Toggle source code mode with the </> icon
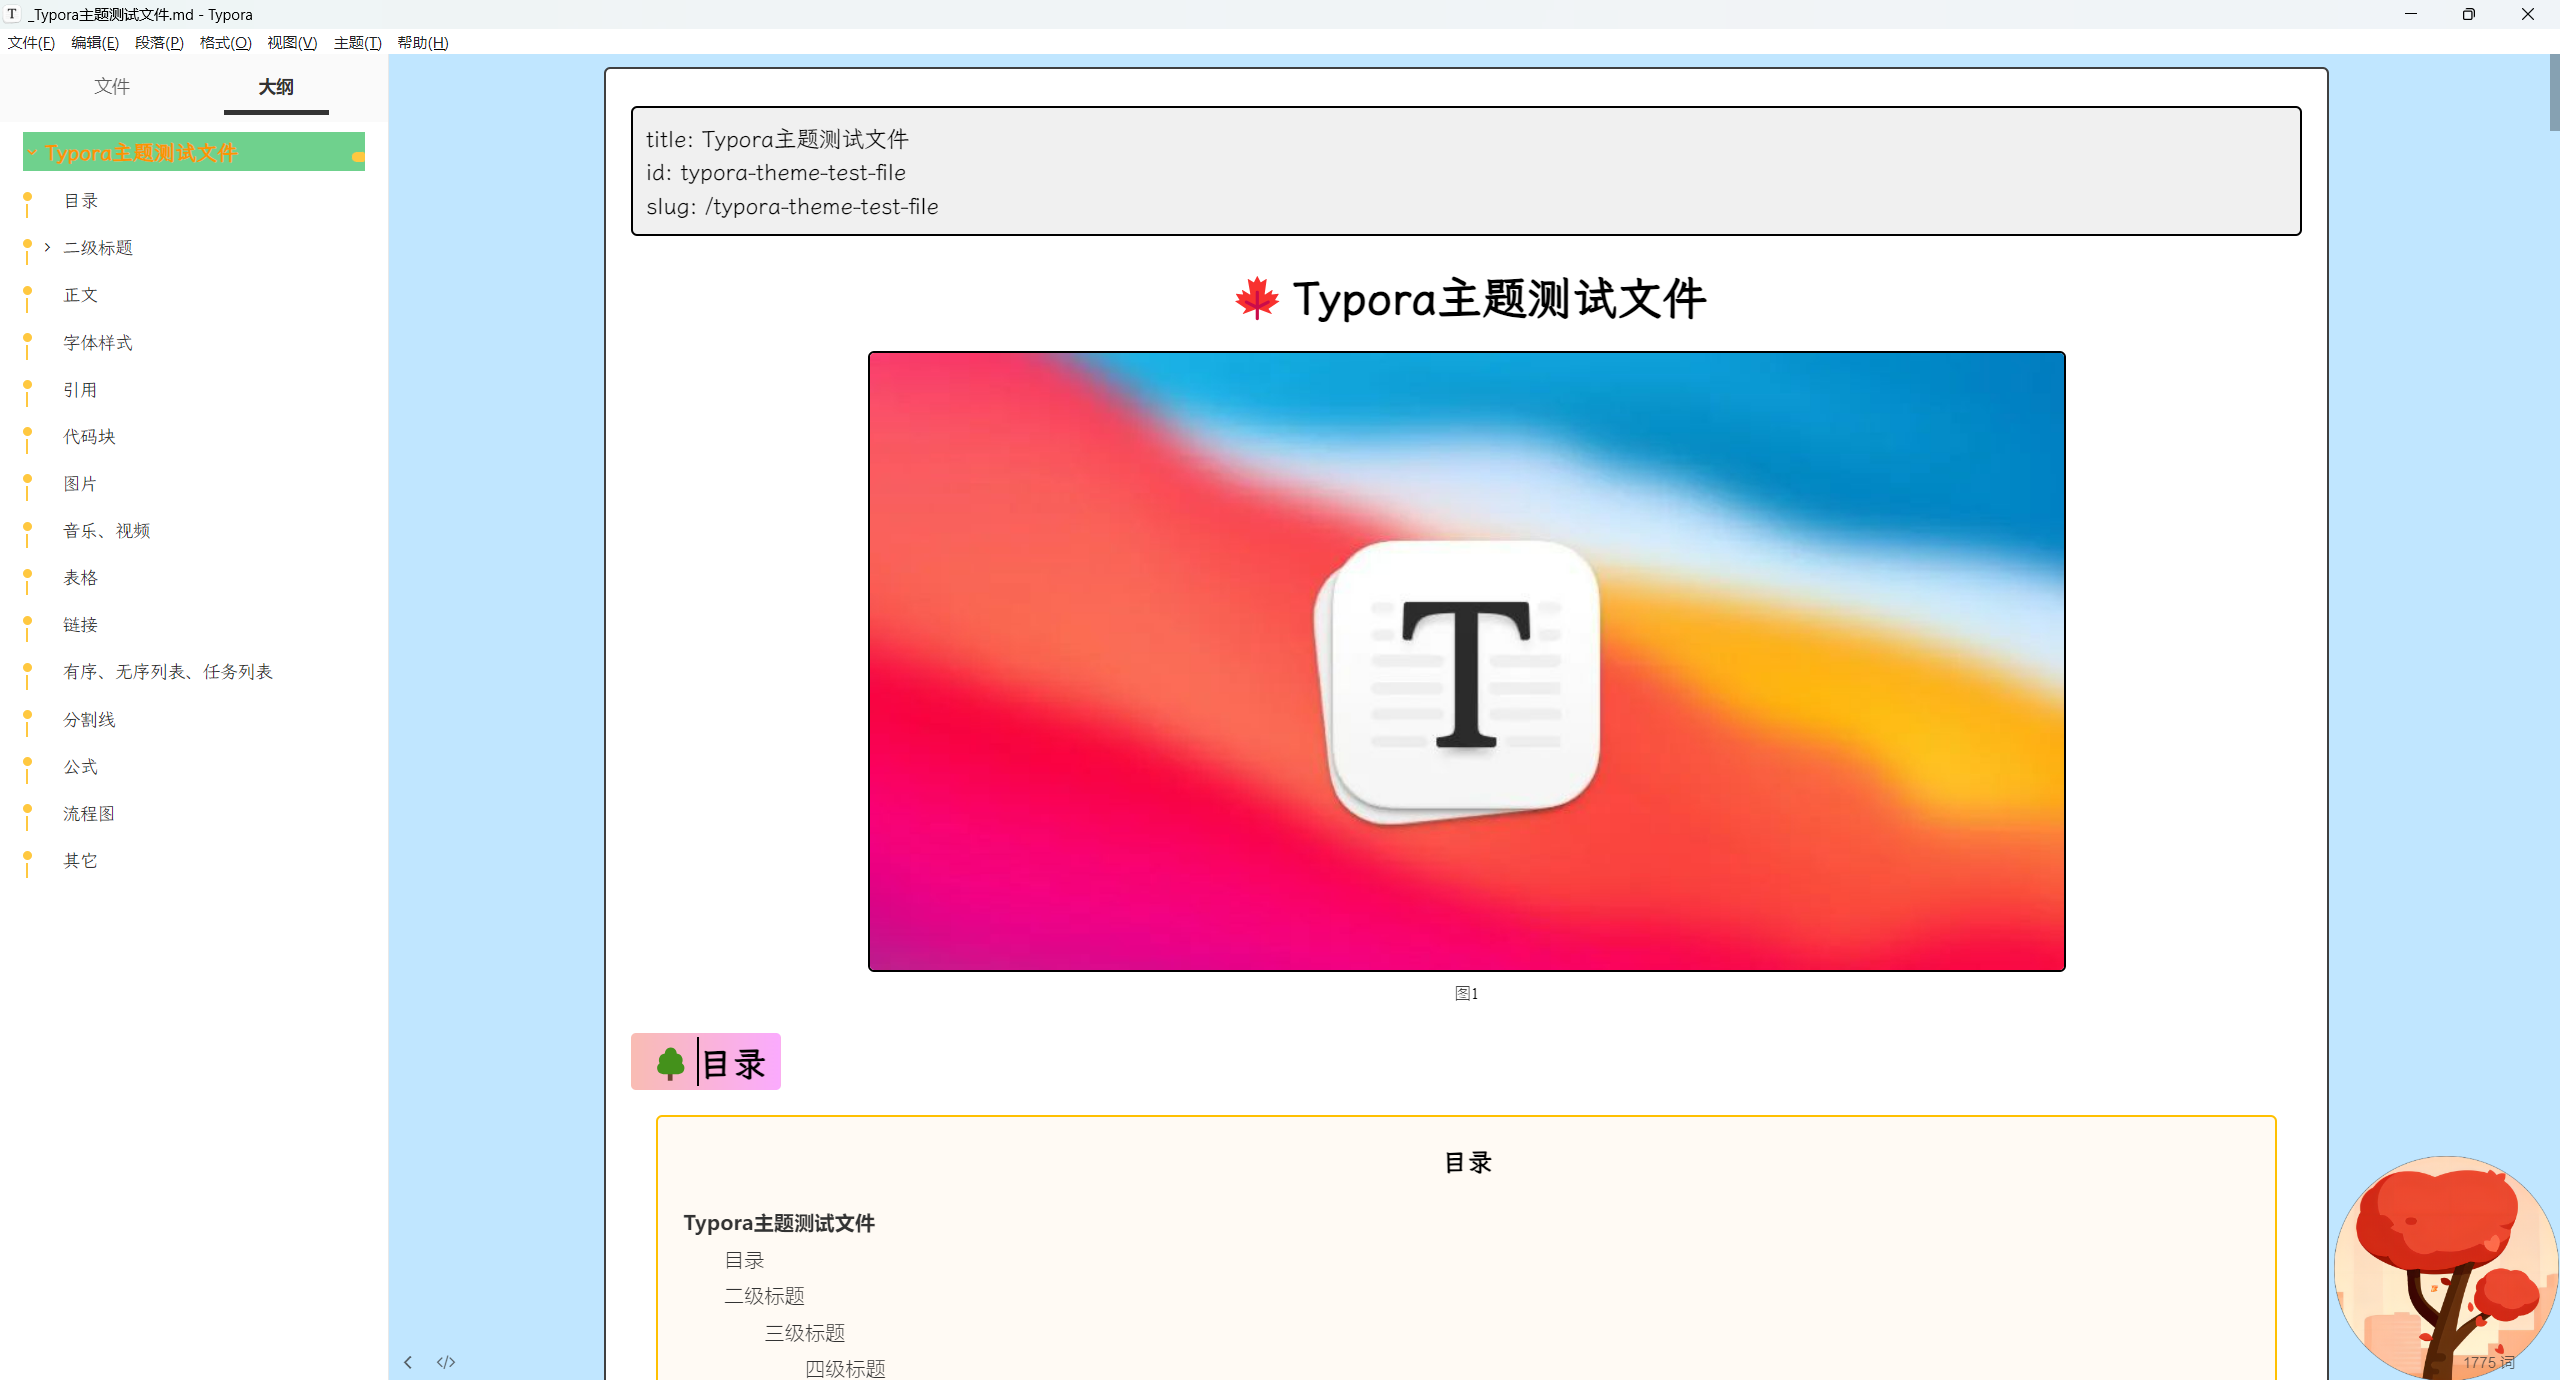The height and width of the screenshot is (1380, 2560). pos(446,1361)
